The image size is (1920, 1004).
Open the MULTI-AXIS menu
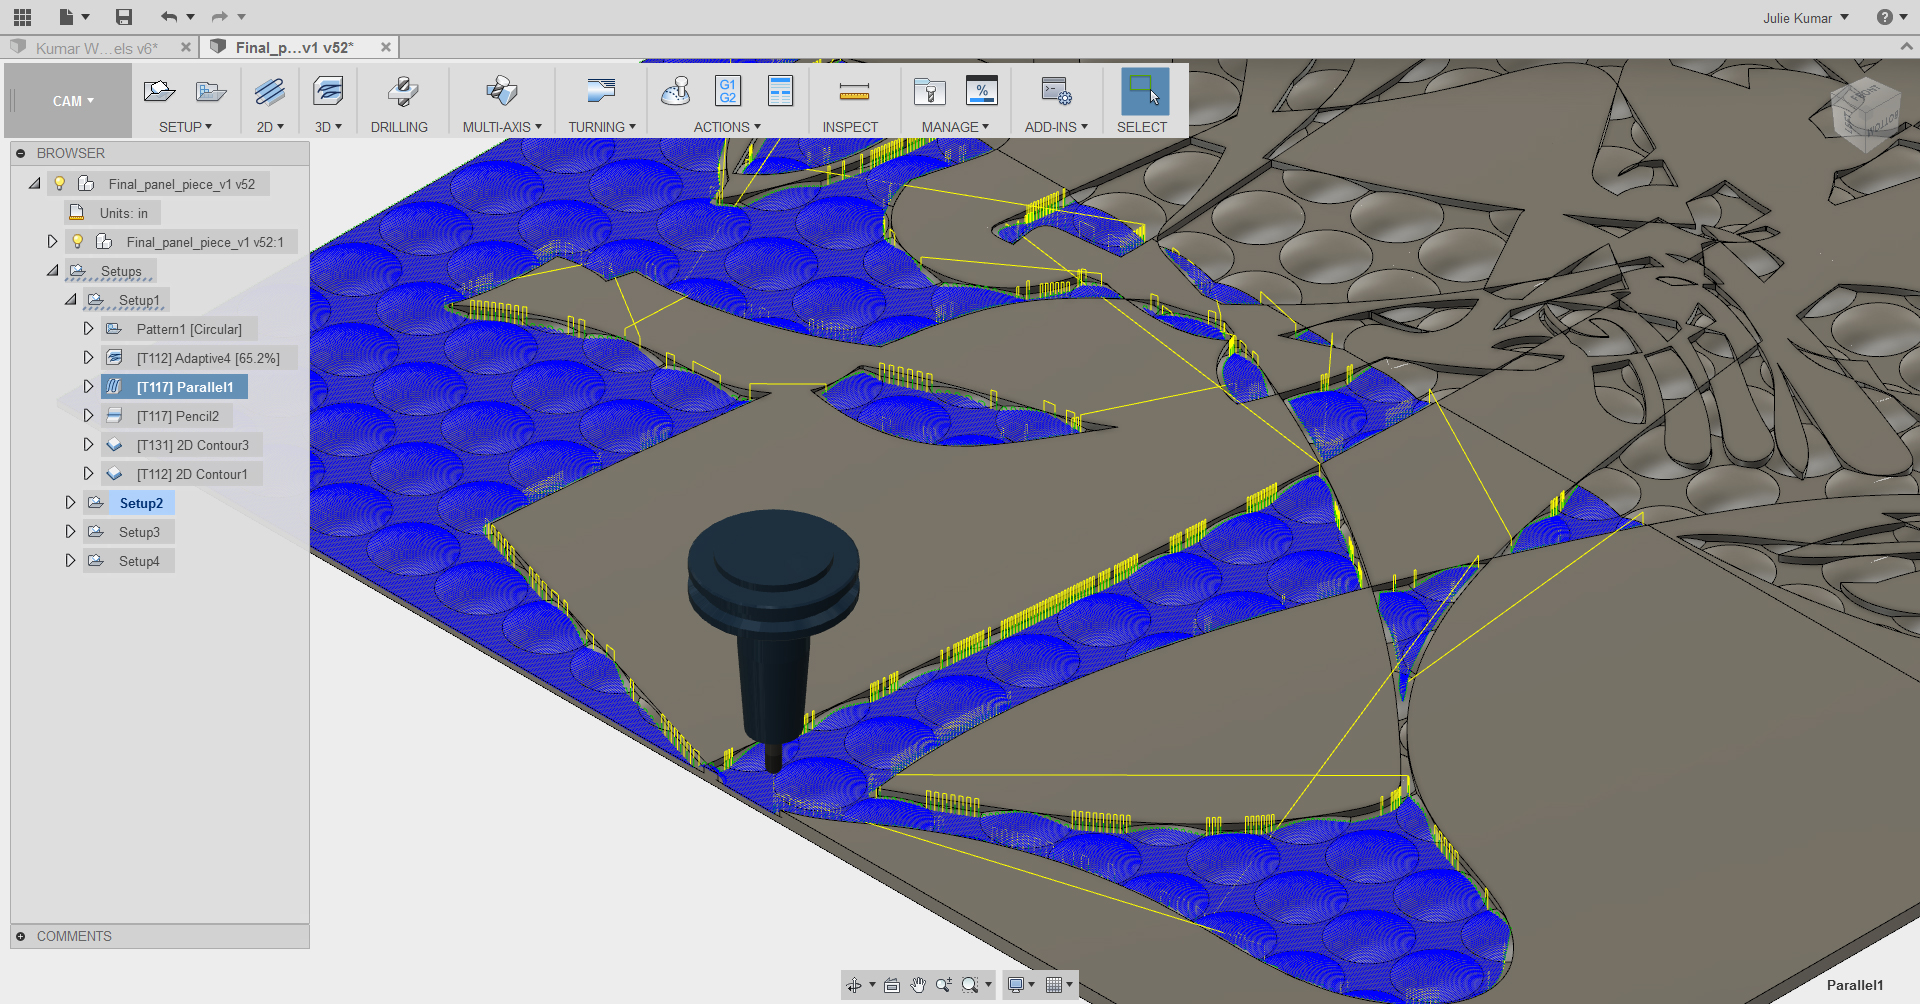pos(502,127)
